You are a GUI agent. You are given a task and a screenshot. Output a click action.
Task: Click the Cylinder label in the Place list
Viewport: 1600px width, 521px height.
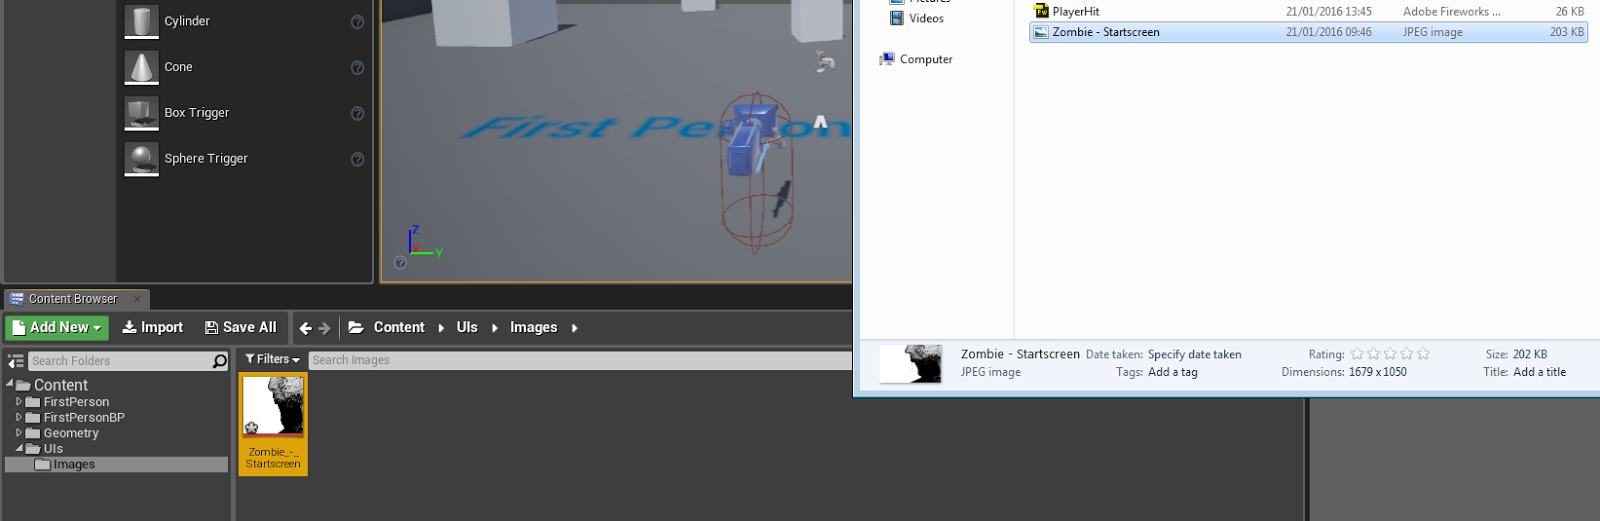(187, 21)
